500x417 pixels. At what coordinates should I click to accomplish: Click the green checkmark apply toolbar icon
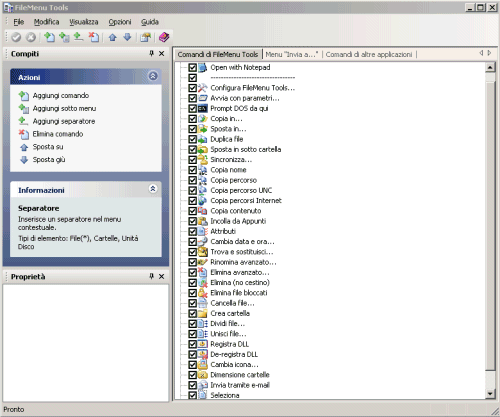point(16,37)
